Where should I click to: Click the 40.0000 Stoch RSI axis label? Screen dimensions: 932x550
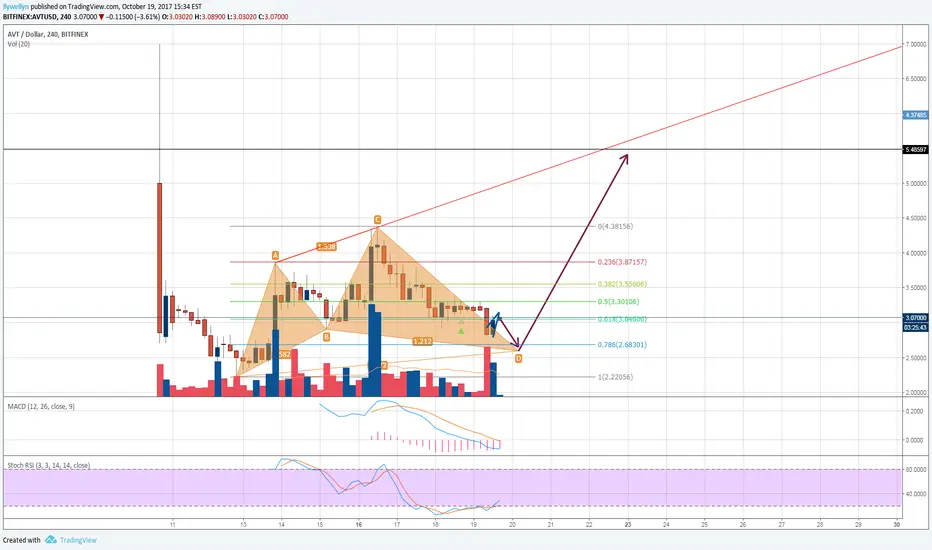[x=915, y=494]
